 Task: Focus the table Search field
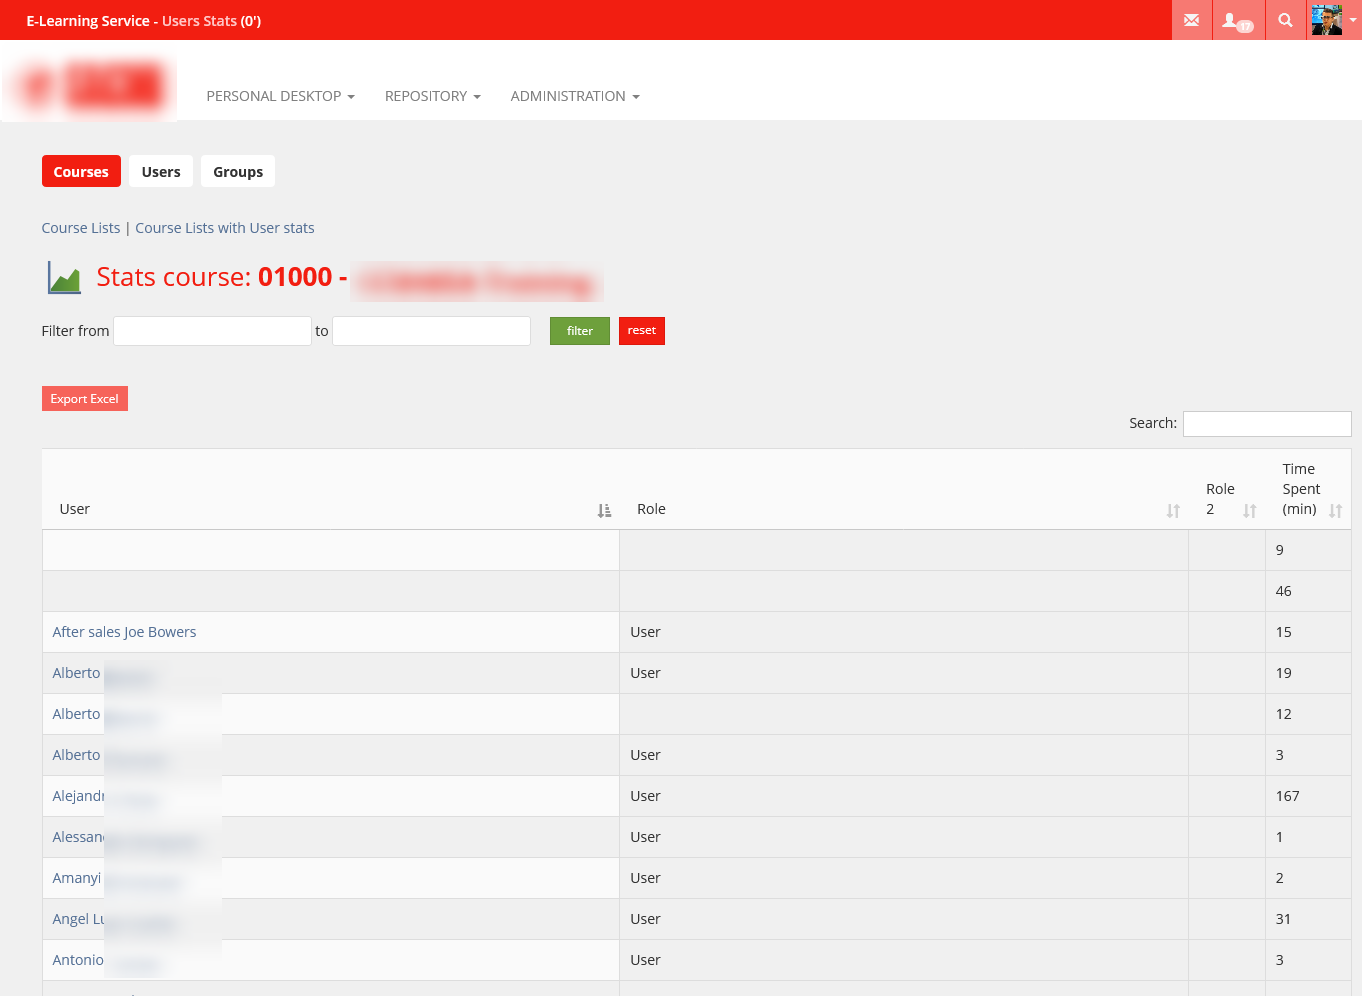pos(1266,424)
